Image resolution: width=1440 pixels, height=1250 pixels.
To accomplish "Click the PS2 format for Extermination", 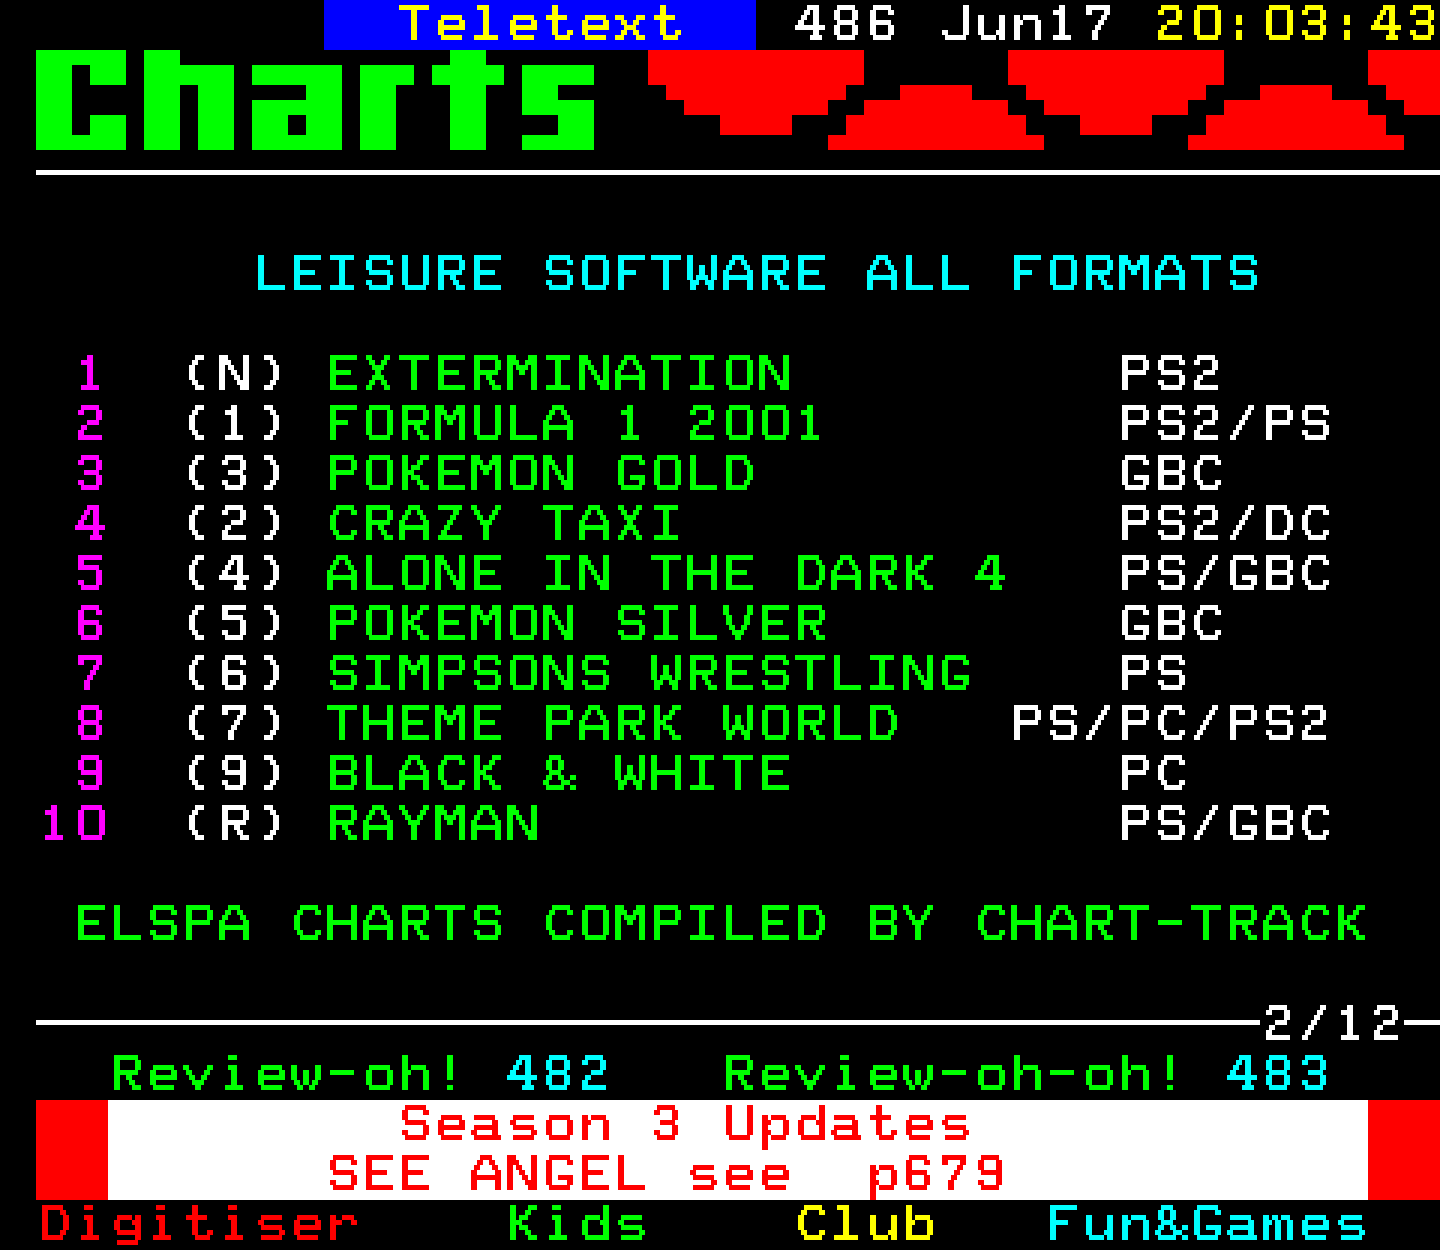I will (1170, 374).
